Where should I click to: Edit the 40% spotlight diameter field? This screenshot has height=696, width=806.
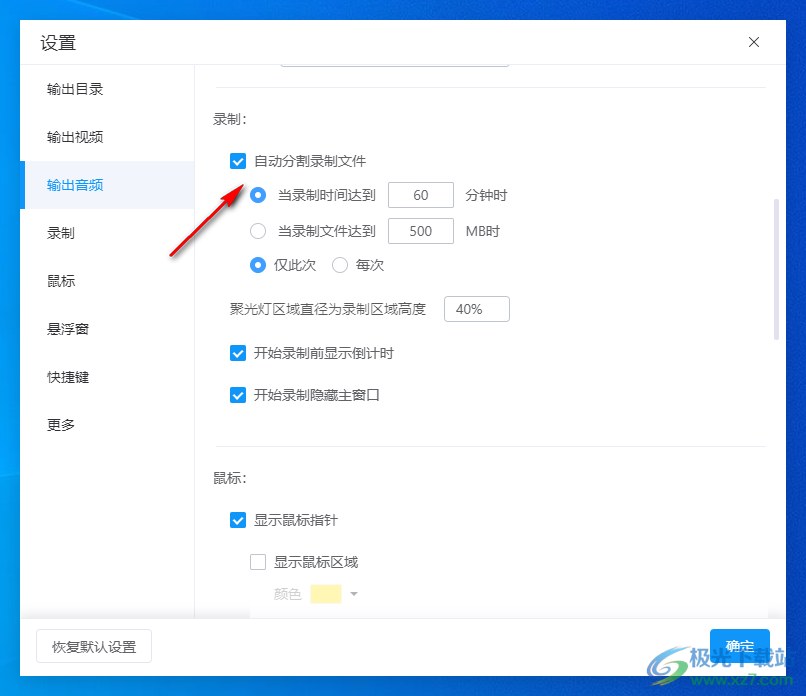click(477, 309)
